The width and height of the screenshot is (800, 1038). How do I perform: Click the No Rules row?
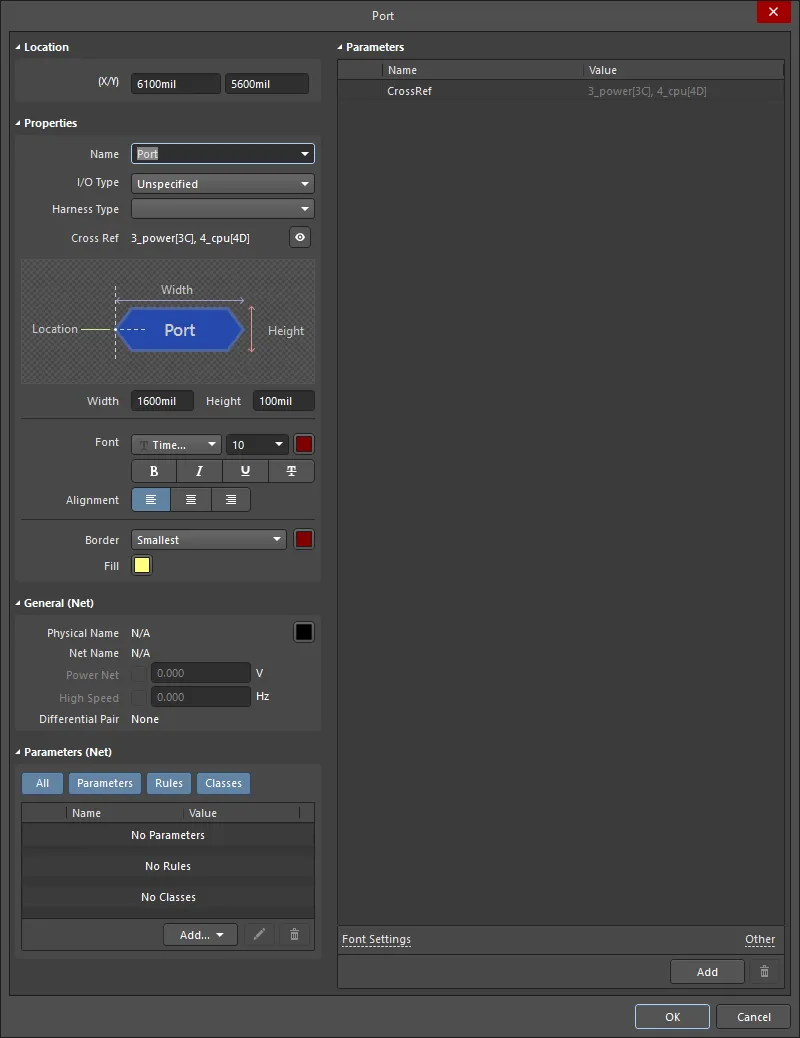[x=168, y=866]
